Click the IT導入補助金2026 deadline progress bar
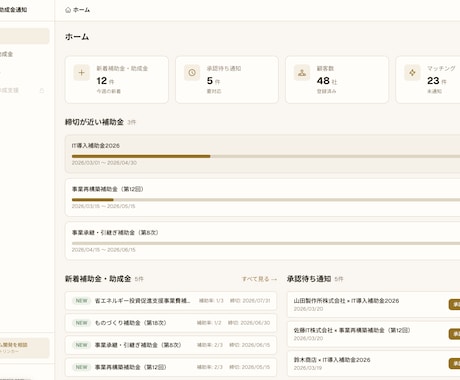The height and width of the screenshot is (380, 460). [266, 156]
